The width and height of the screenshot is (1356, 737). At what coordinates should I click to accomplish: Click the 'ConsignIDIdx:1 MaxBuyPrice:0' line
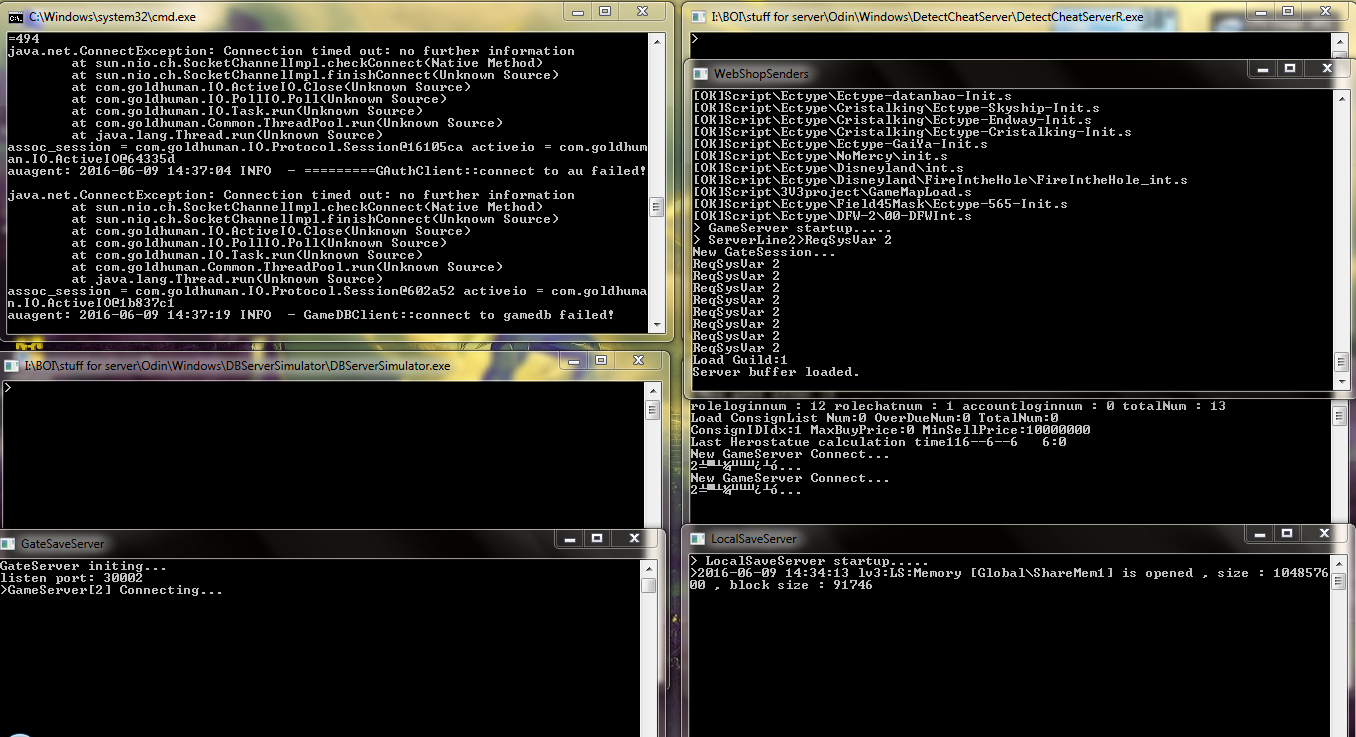890,430
